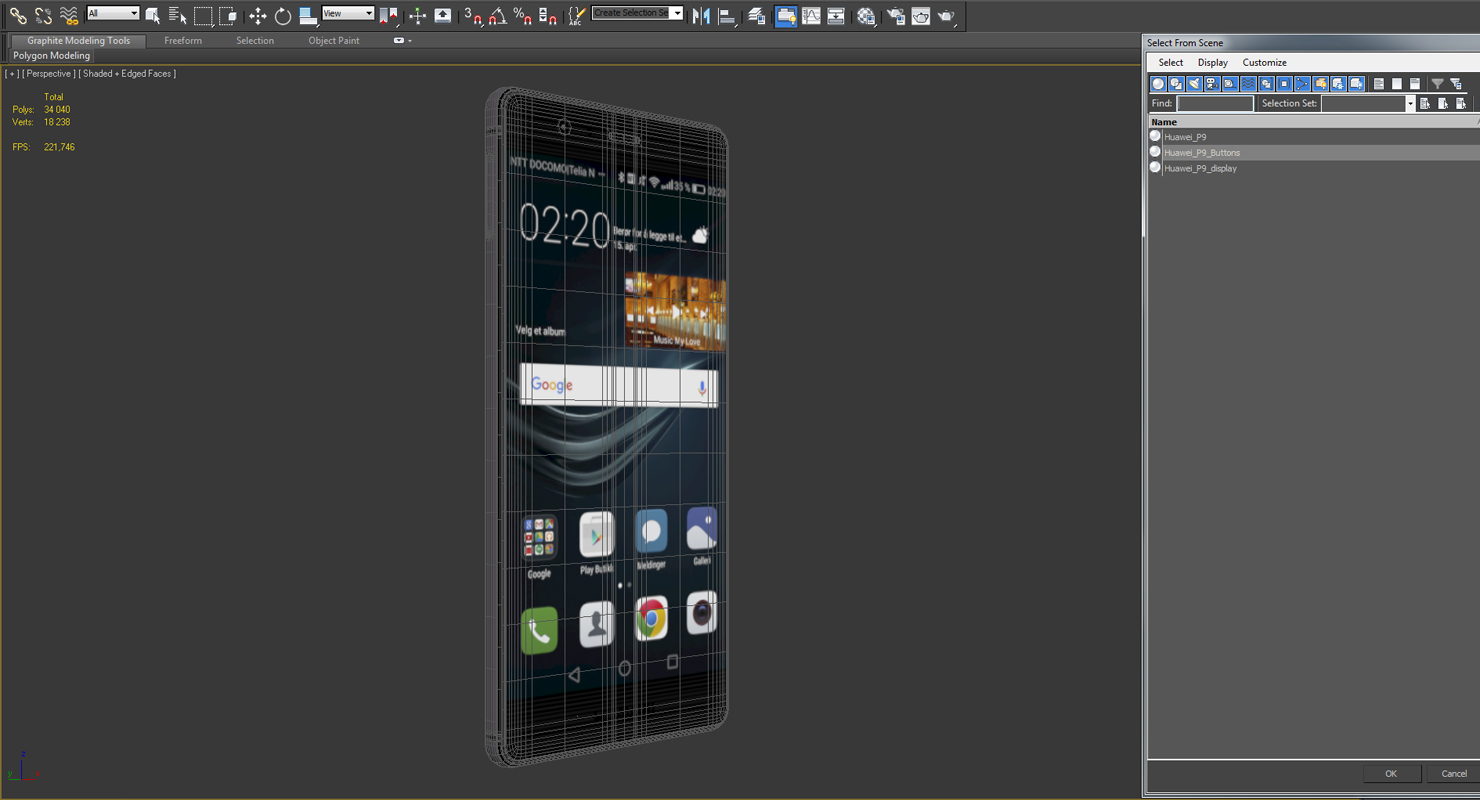Open the reference coordinate 'View' dropdown

[348, 13]
